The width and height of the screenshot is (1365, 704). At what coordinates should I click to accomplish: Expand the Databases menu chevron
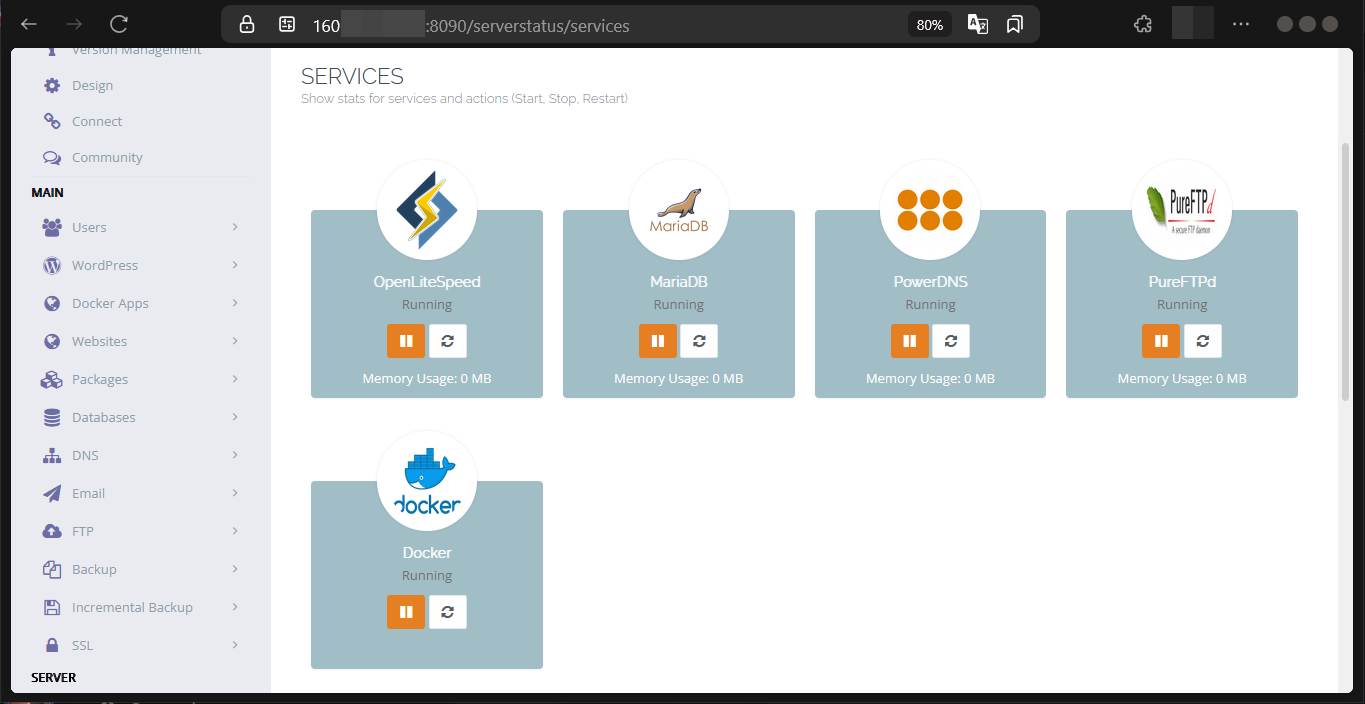(235, 417)
